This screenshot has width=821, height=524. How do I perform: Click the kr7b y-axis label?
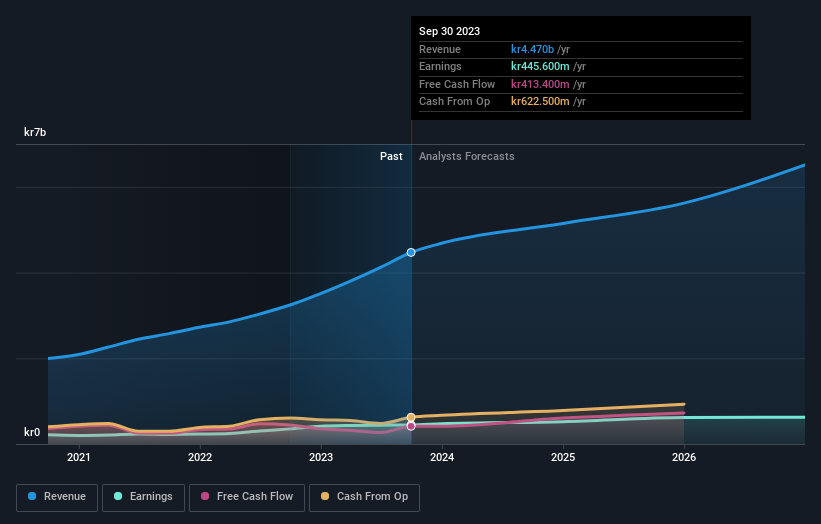(x=35, y=132)
